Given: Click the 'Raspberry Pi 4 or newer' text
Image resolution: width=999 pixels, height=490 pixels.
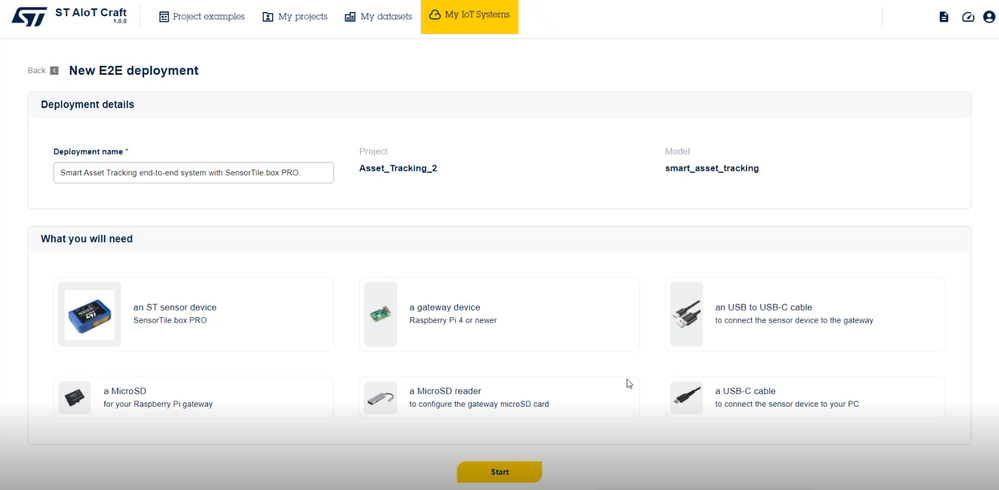Looking at the screenshot, I should (453, 321).
